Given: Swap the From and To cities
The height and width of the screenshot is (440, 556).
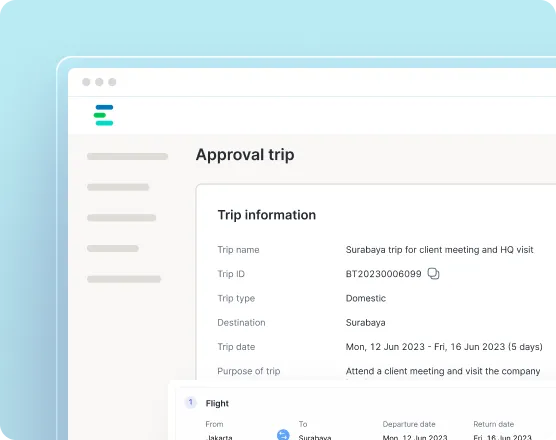Looking at the screenshot, I should (283, 435).
